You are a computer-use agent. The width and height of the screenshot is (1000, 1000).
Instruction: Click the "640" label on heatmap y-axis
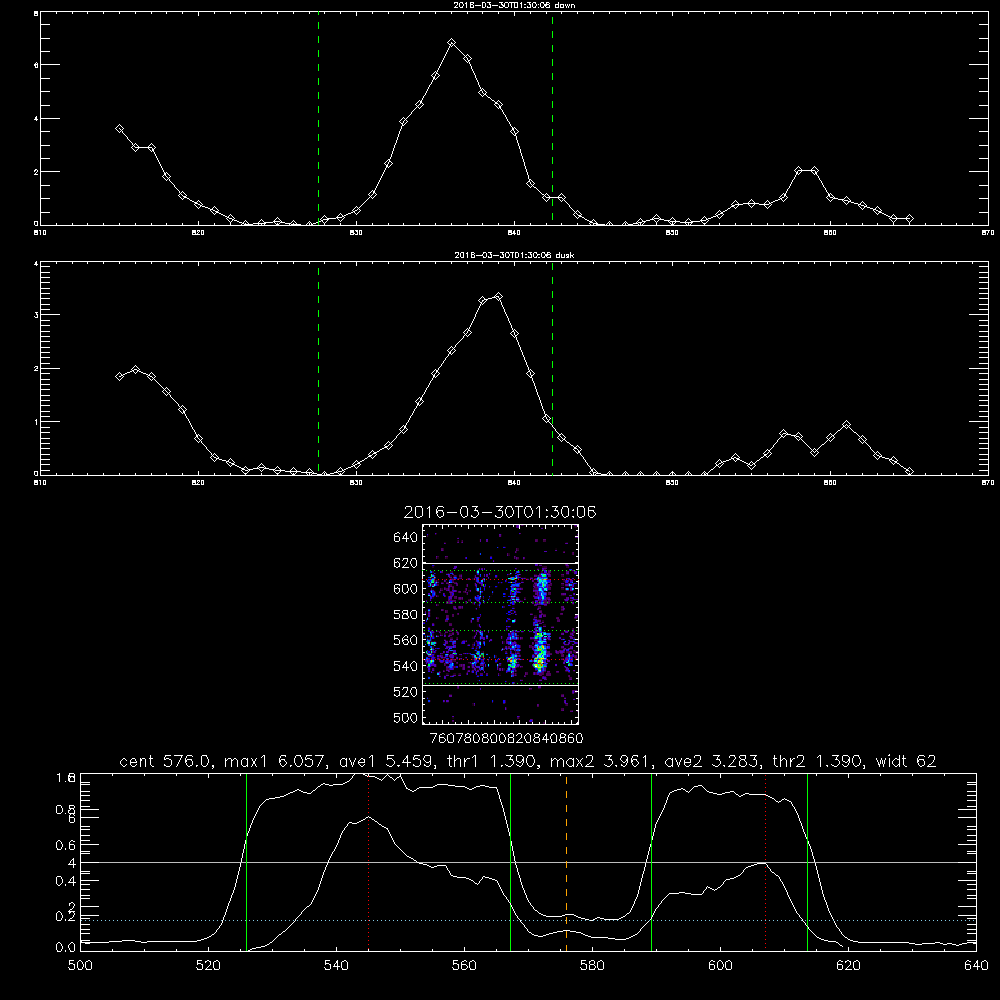(406, 538)
